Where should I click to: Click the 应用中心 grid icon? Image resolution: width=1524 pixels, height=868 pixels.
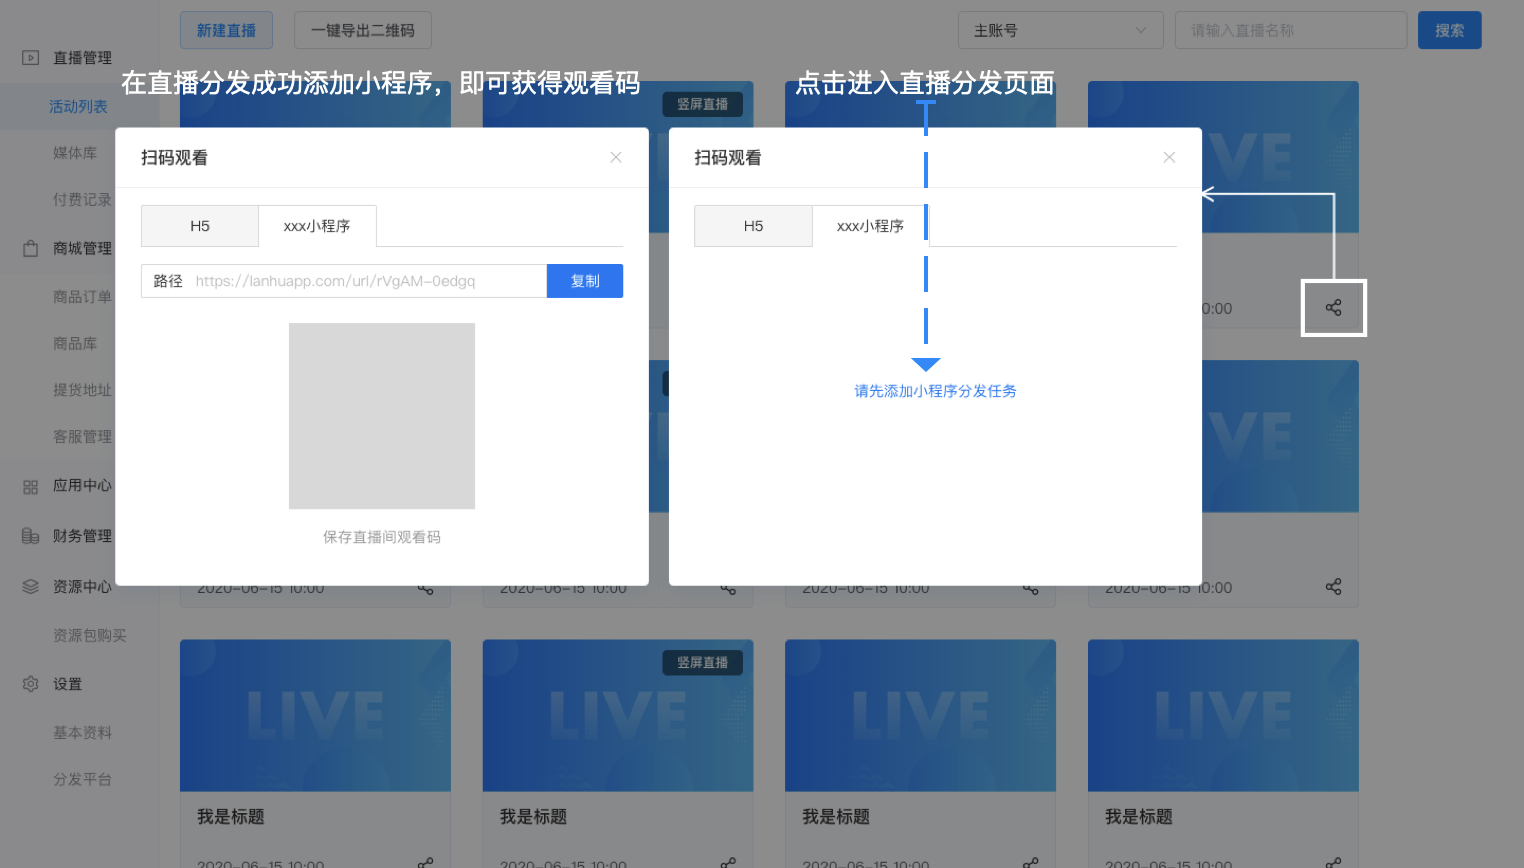[31, 487]
